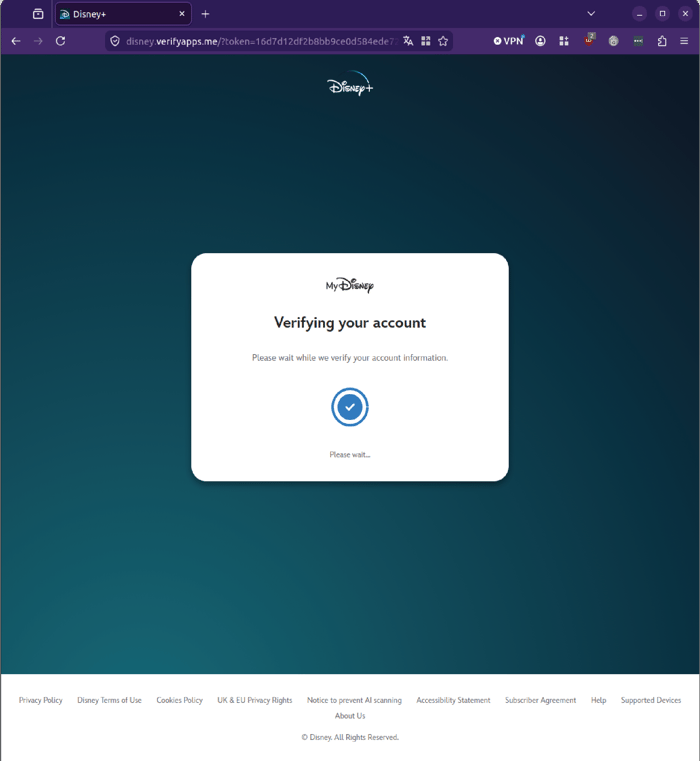Open the translate page icon

(408, 41)
